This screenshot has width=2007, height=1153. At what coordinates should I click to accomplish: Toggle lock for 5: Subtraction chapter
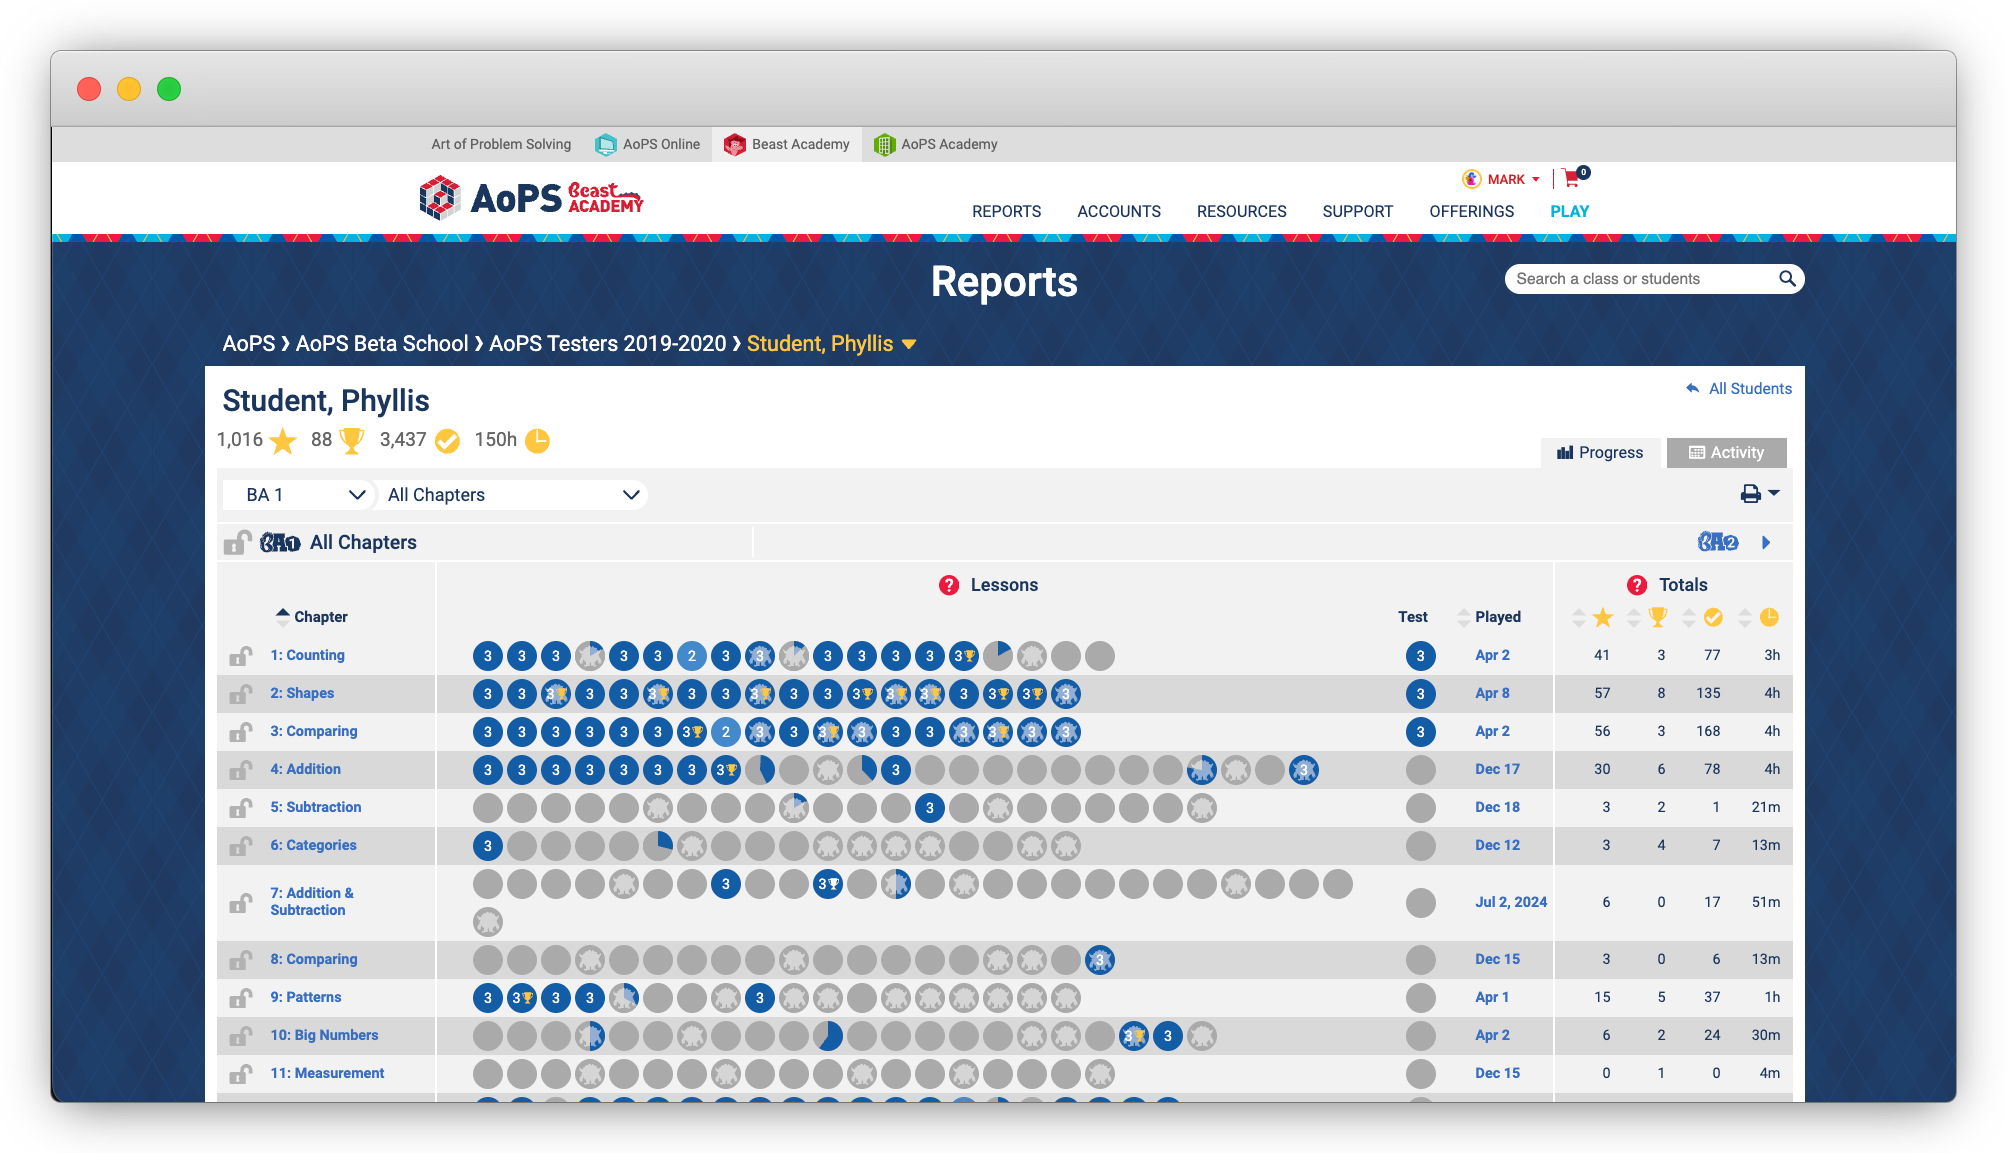tap(240, 808)
